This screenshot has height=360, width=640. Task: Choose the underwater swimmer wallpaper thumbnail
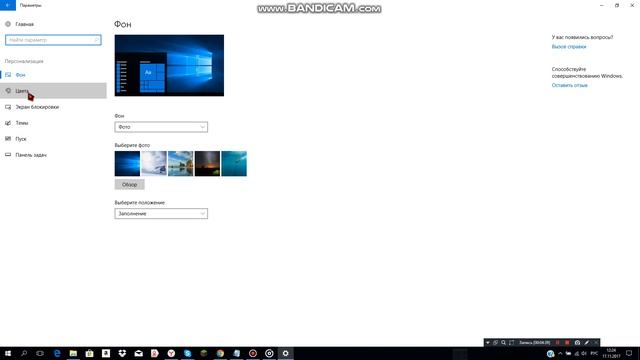pos(234,164)
